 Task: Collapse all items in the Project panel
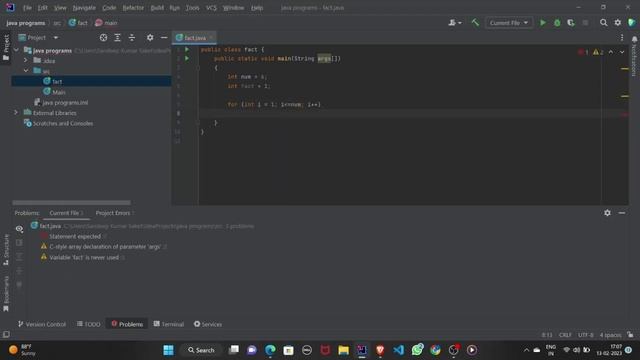132,38
